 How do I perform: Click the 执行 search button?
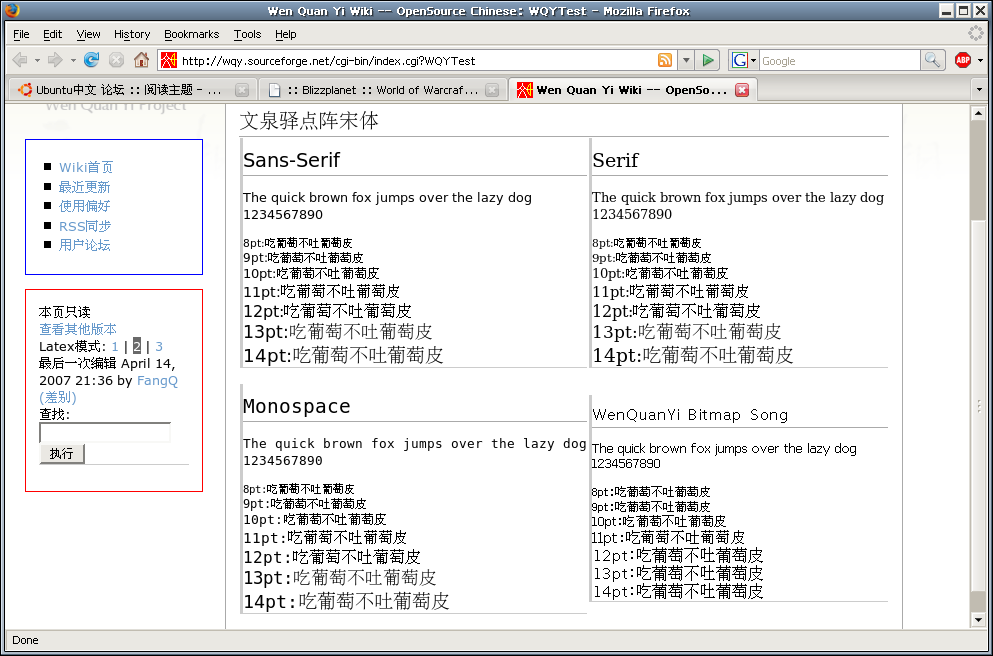(61, 453)
